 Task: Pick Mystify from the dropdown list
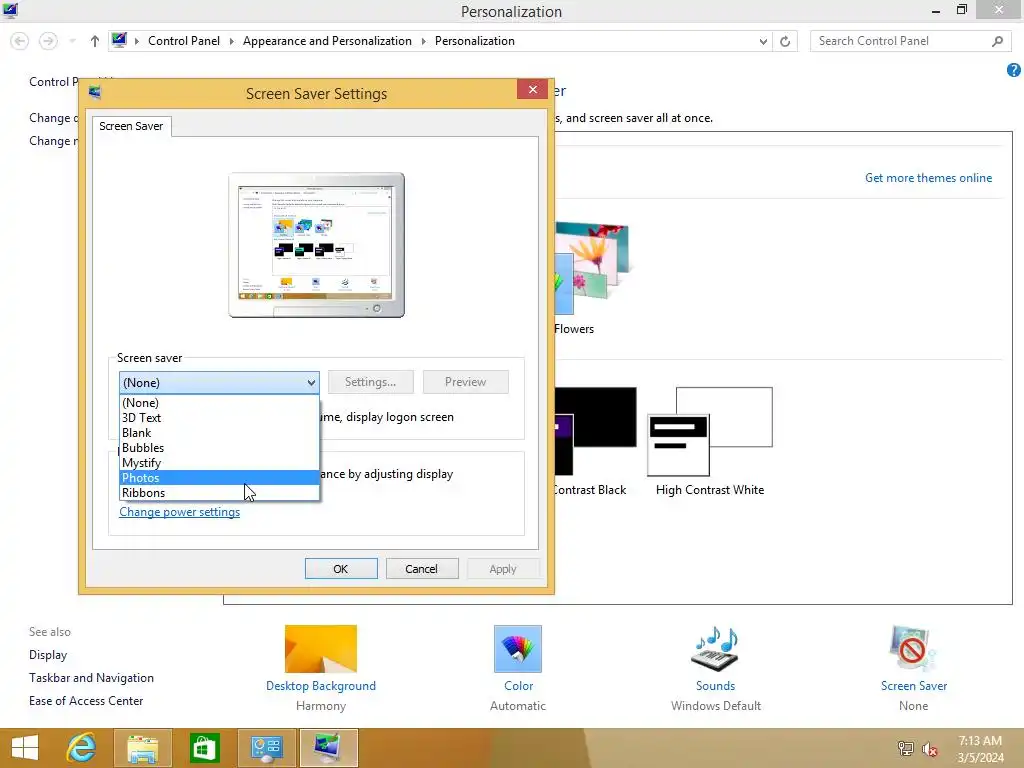(x=219, y=463)
